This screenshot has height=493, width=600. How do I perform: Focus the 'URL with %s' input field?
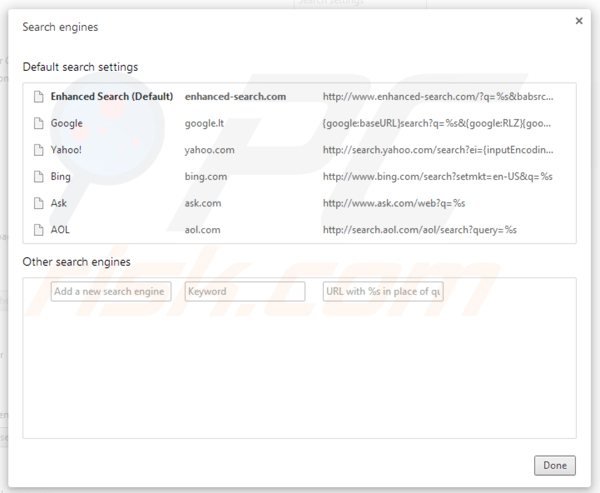pos(383,292)
